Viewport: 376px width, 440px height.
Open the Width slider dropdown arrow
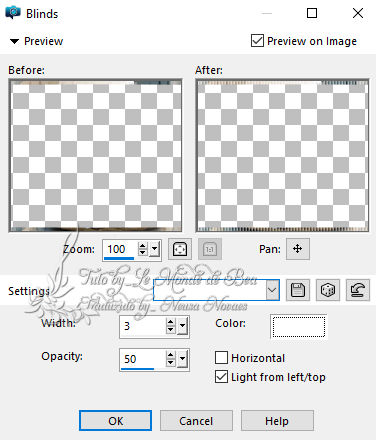(x=182, y=326)
